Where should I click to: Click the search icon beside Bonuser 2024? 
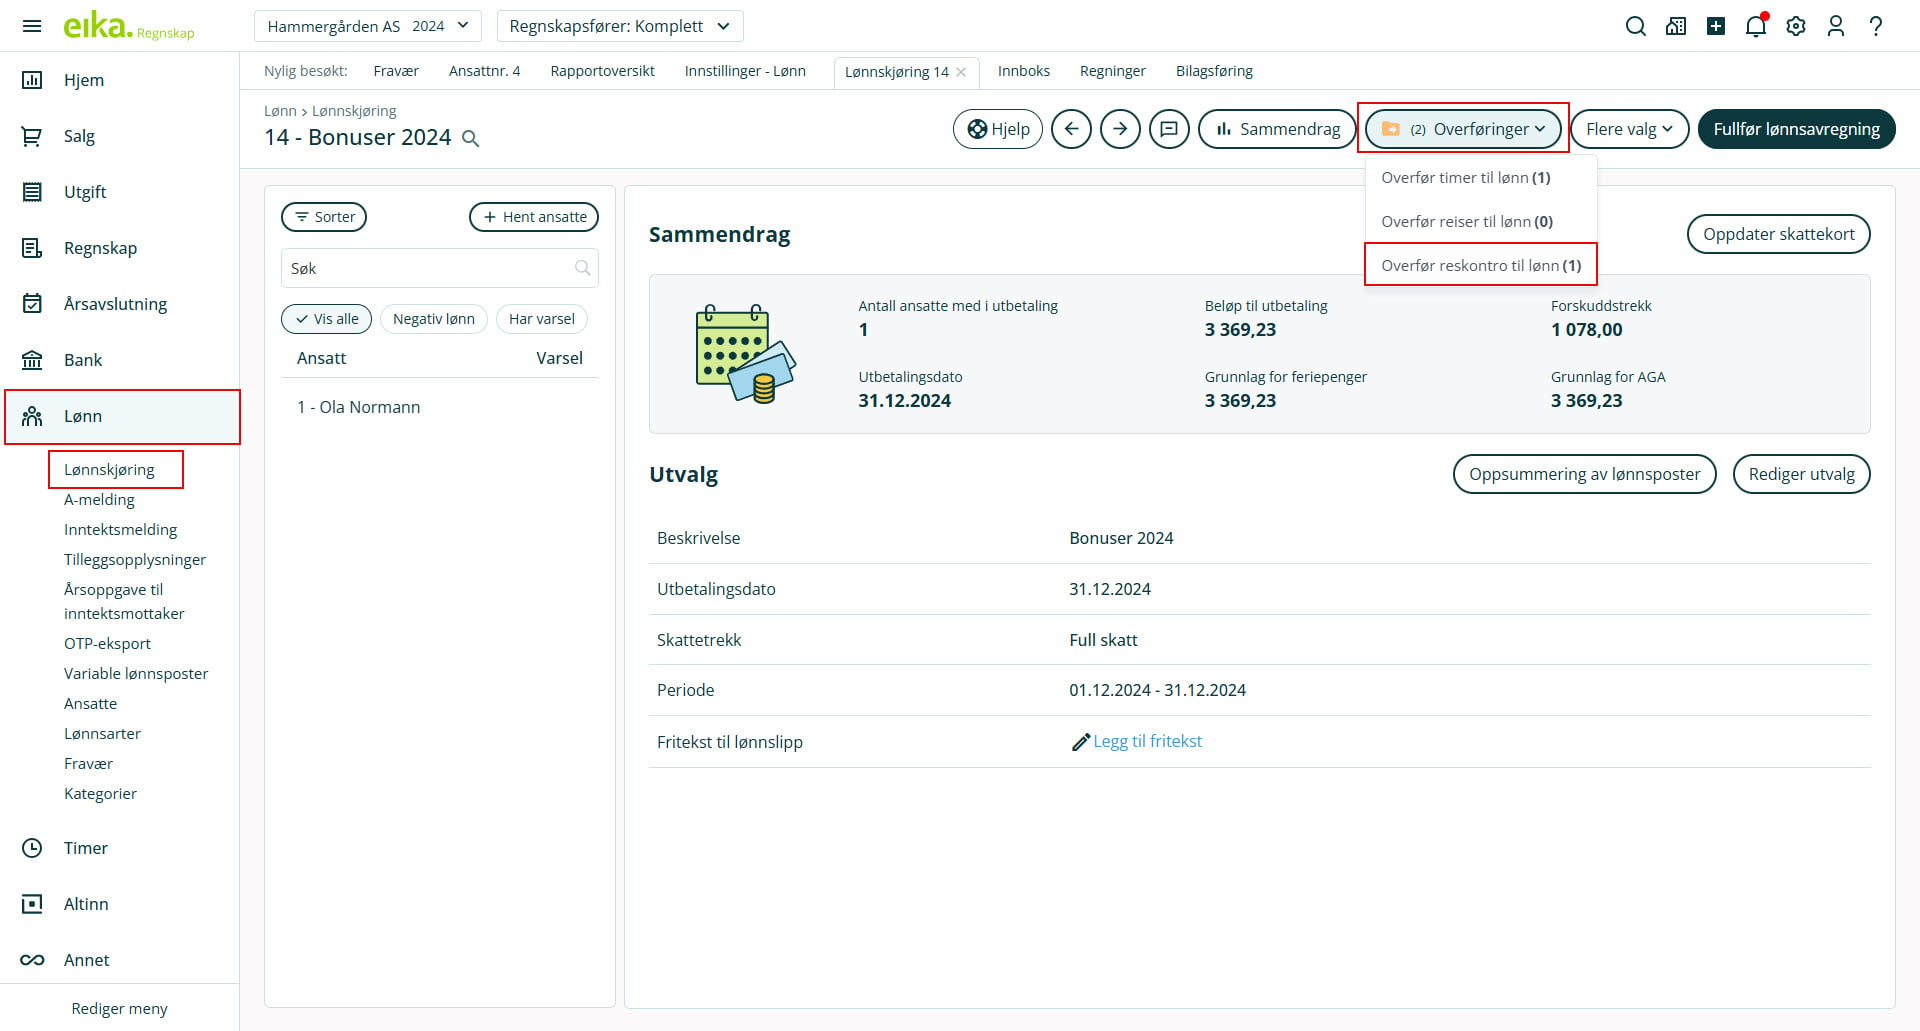tap(471, 139)
